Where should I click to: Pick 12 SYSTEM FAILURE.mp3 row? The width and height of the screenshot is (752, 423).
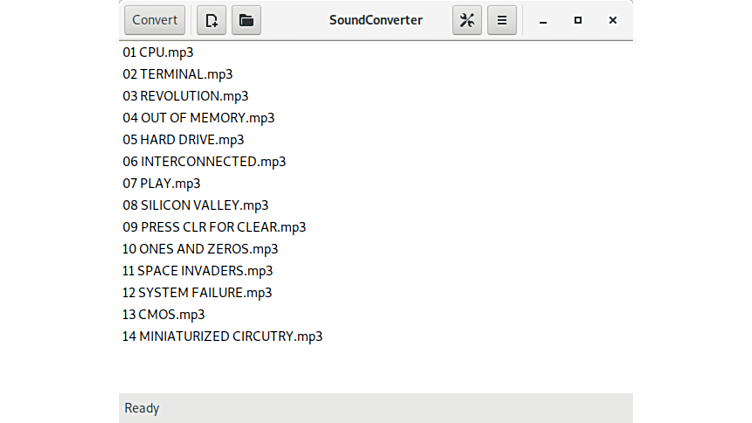click(197, 293)
